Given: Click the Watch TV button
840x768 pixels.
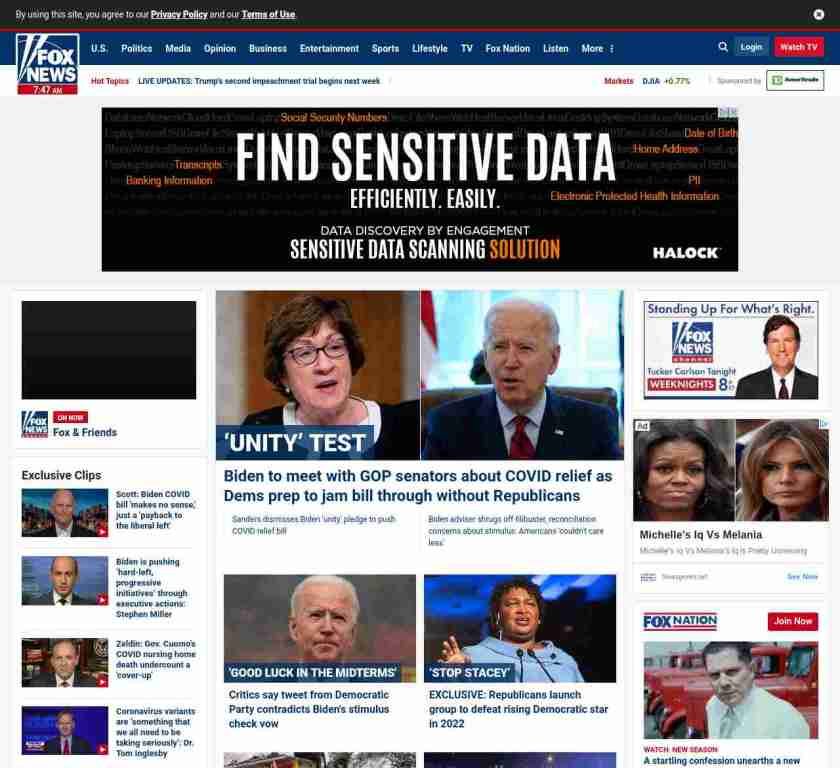Looking at the screenshot, I should tap(799, 47).
